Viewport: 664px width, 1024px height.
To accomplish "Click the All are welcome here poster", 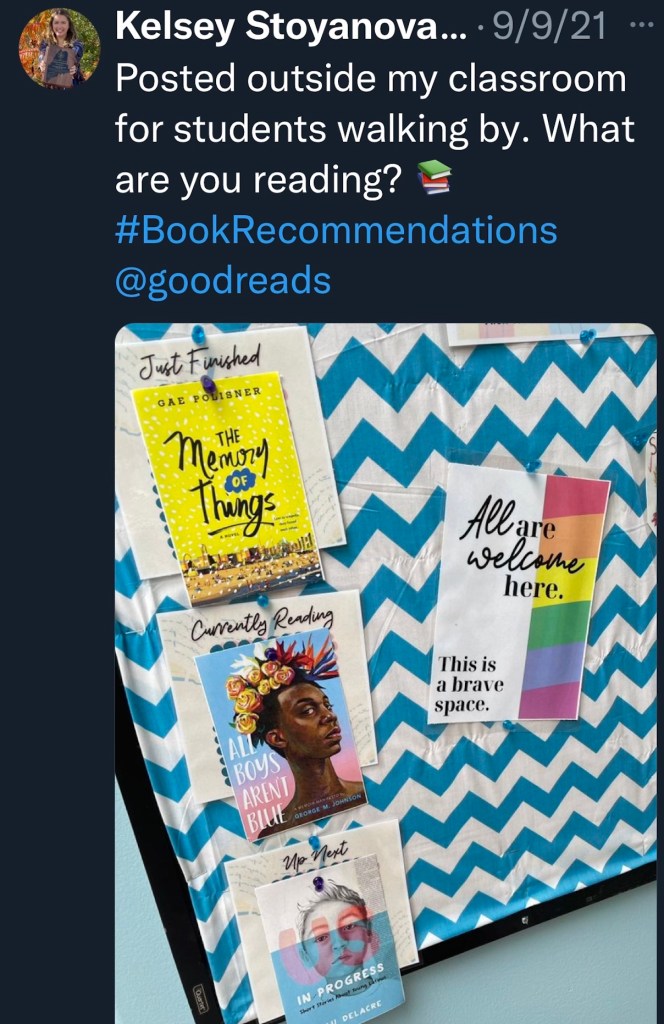I will [518, 593].
